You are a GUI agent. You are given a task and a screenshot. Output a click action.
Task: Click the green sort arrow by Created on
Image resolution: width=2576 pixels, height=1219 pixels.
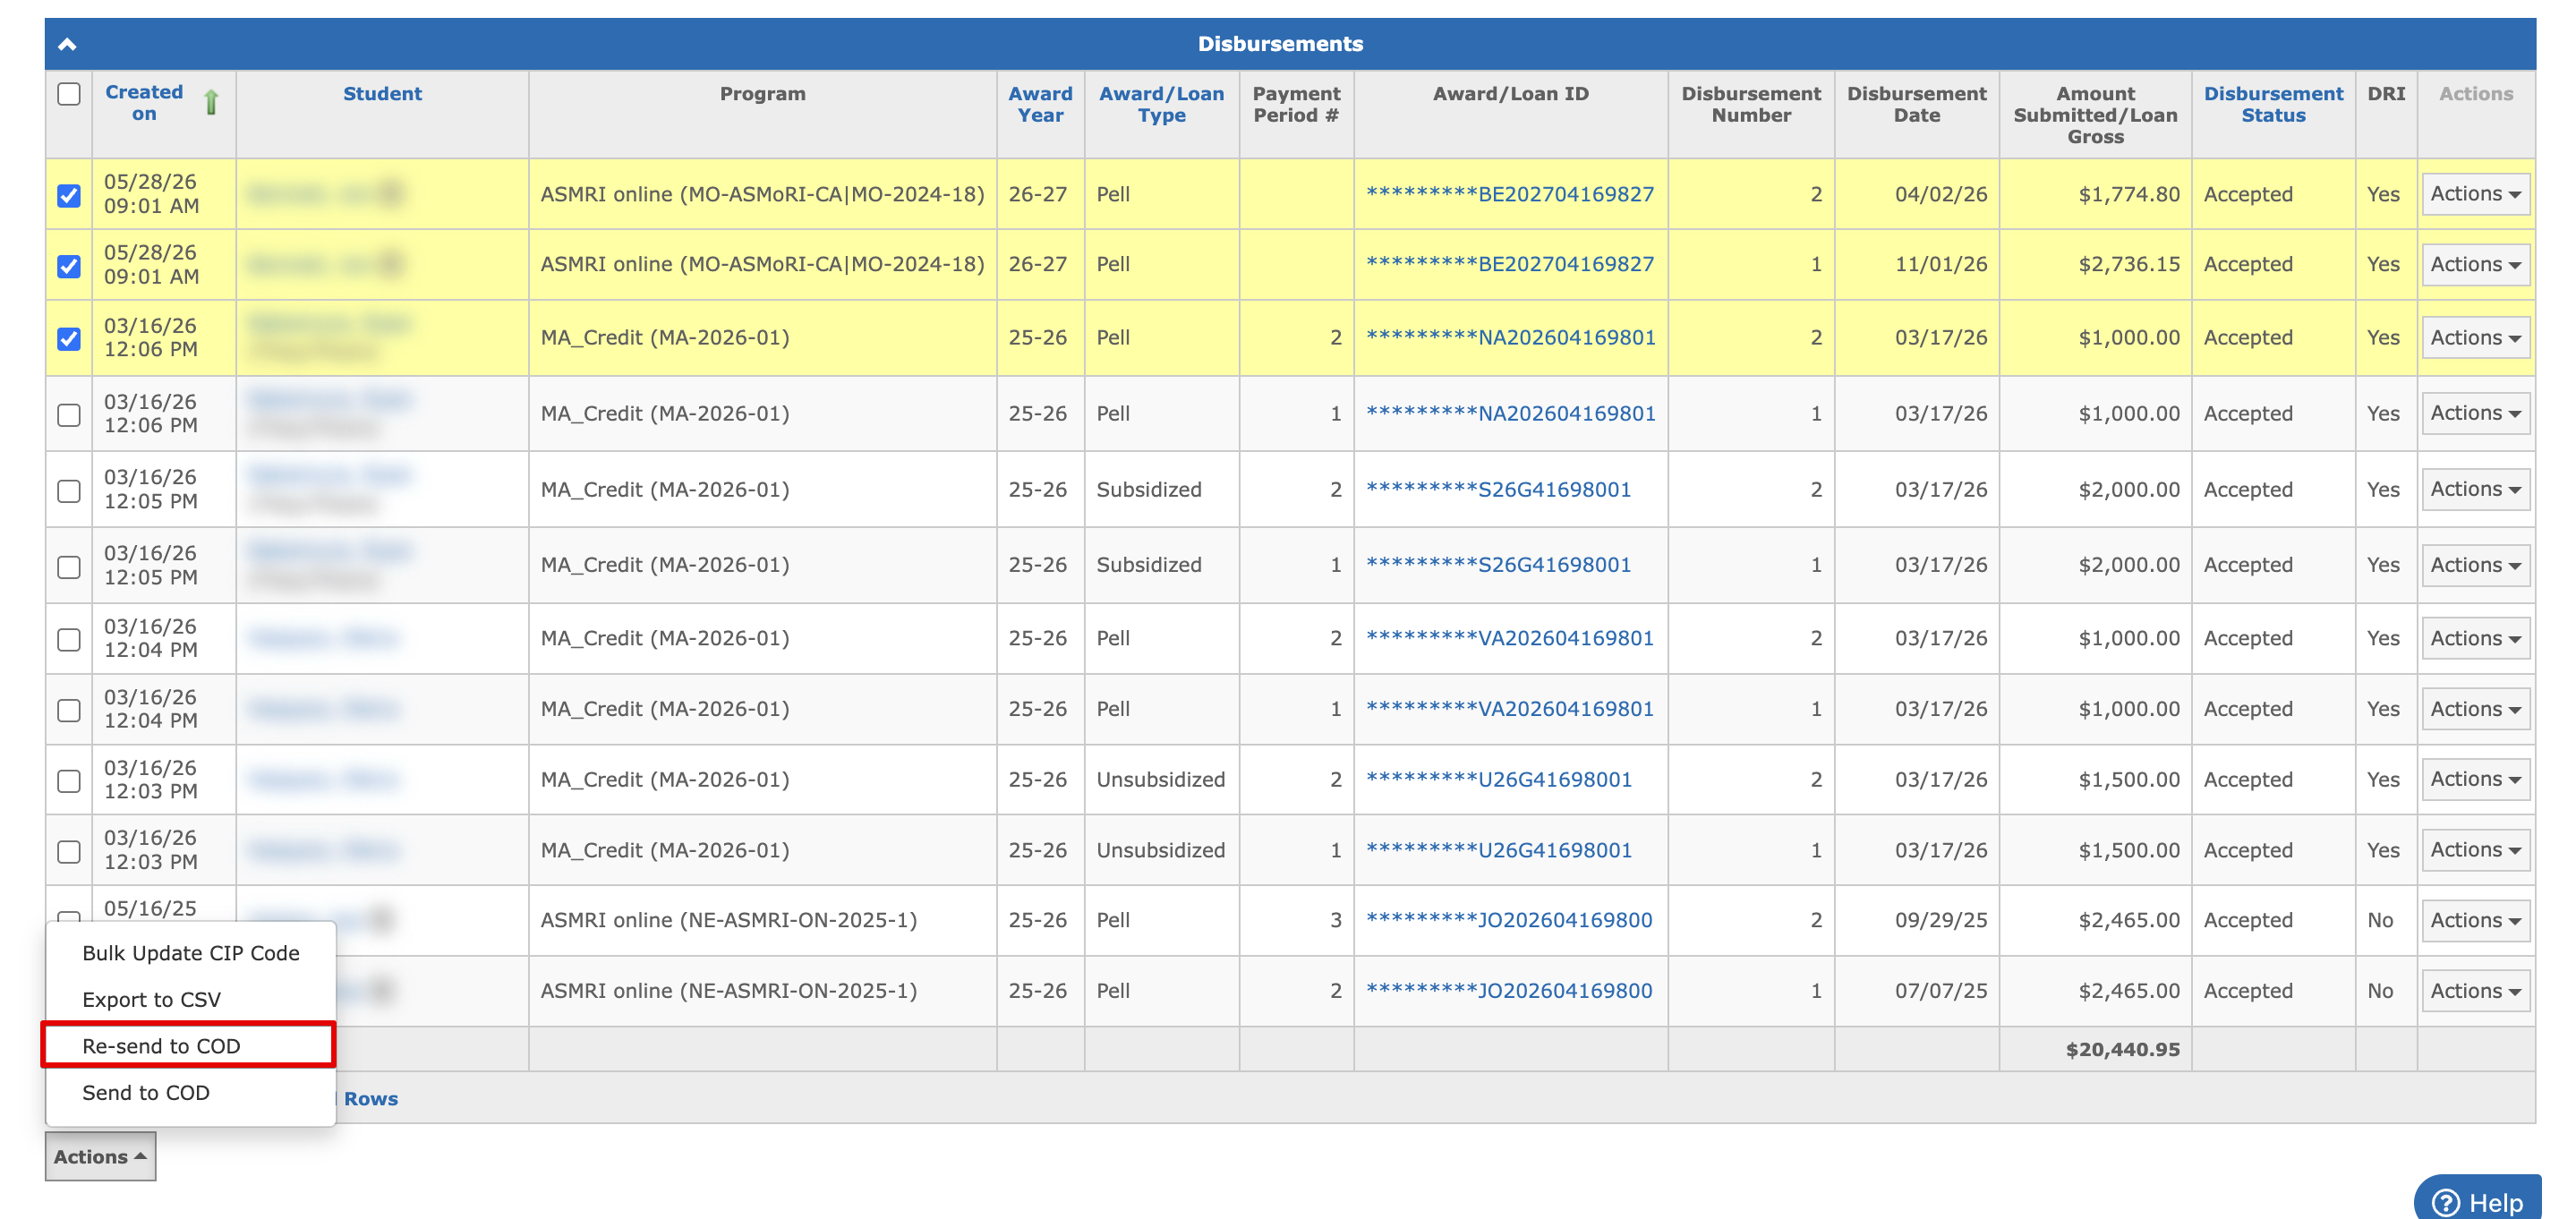[211, 102]
